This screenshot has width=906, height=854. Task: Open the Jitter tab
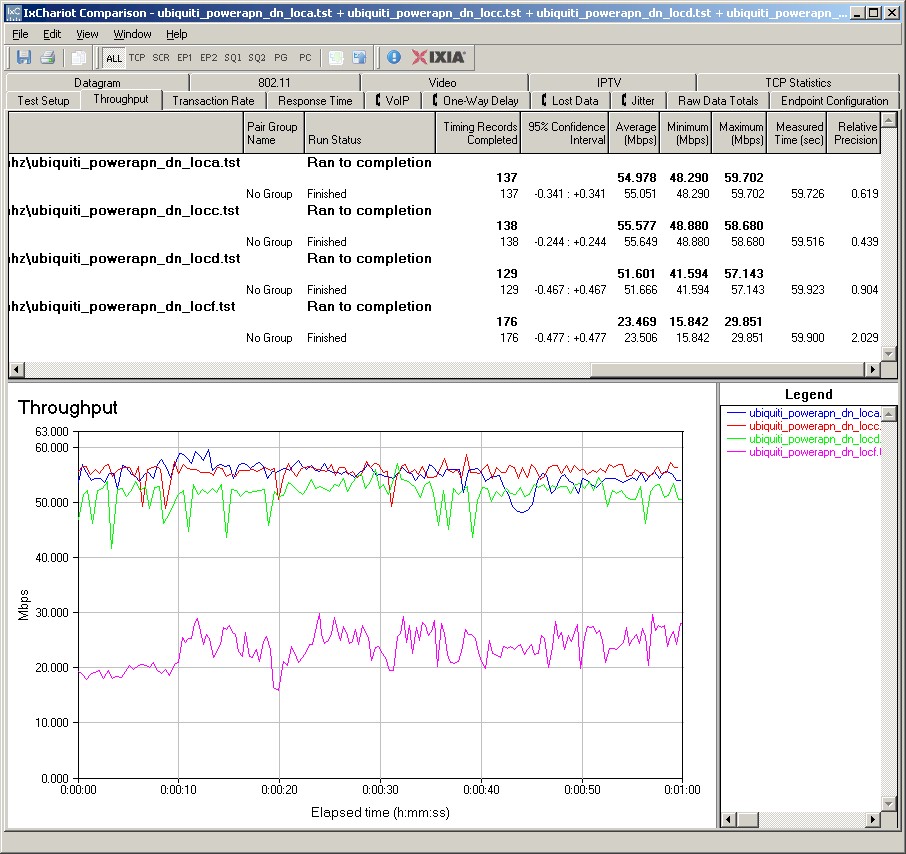coord(638,101)
